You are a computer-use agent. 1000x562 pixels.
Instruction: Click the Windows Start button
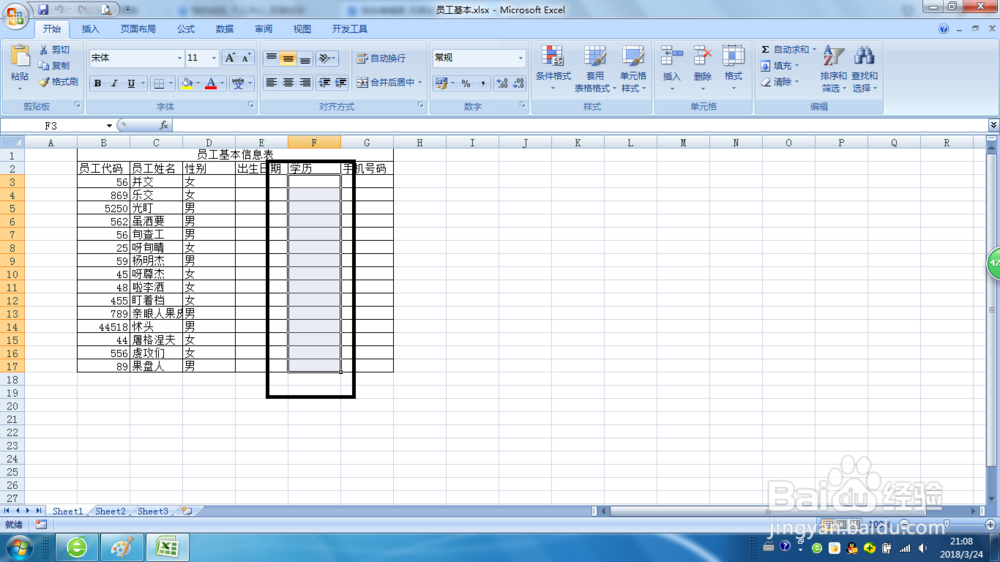pyautogui.click(x=19, y=548)
